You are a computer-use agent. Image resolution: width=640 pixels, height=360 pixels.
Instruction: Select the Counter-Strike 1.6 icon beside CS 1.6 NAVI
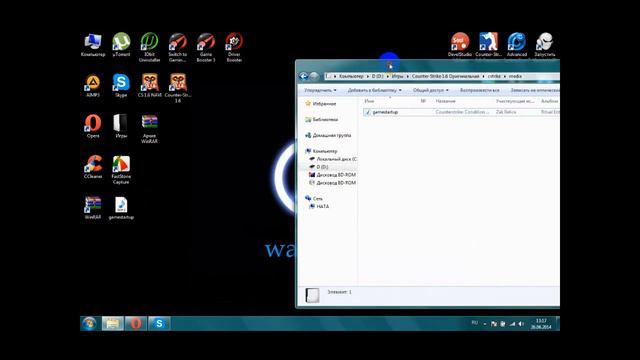[x=178, y=88]
